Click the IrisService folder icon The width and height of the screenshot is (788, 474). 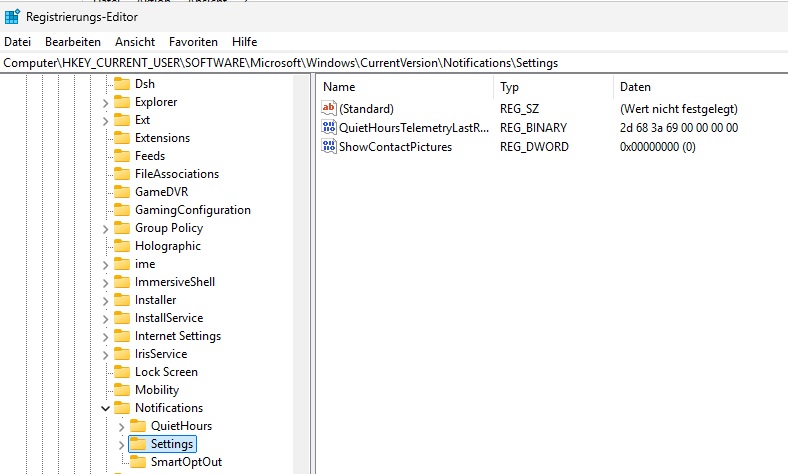122,354
